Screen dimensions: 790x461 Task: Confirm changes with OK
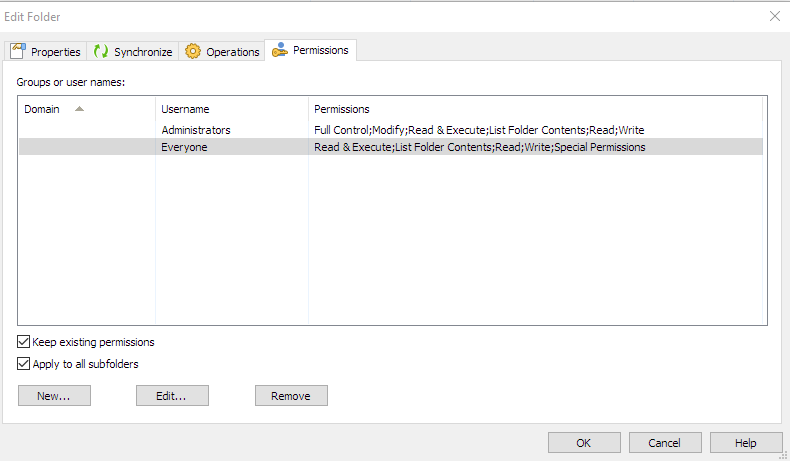584,443
